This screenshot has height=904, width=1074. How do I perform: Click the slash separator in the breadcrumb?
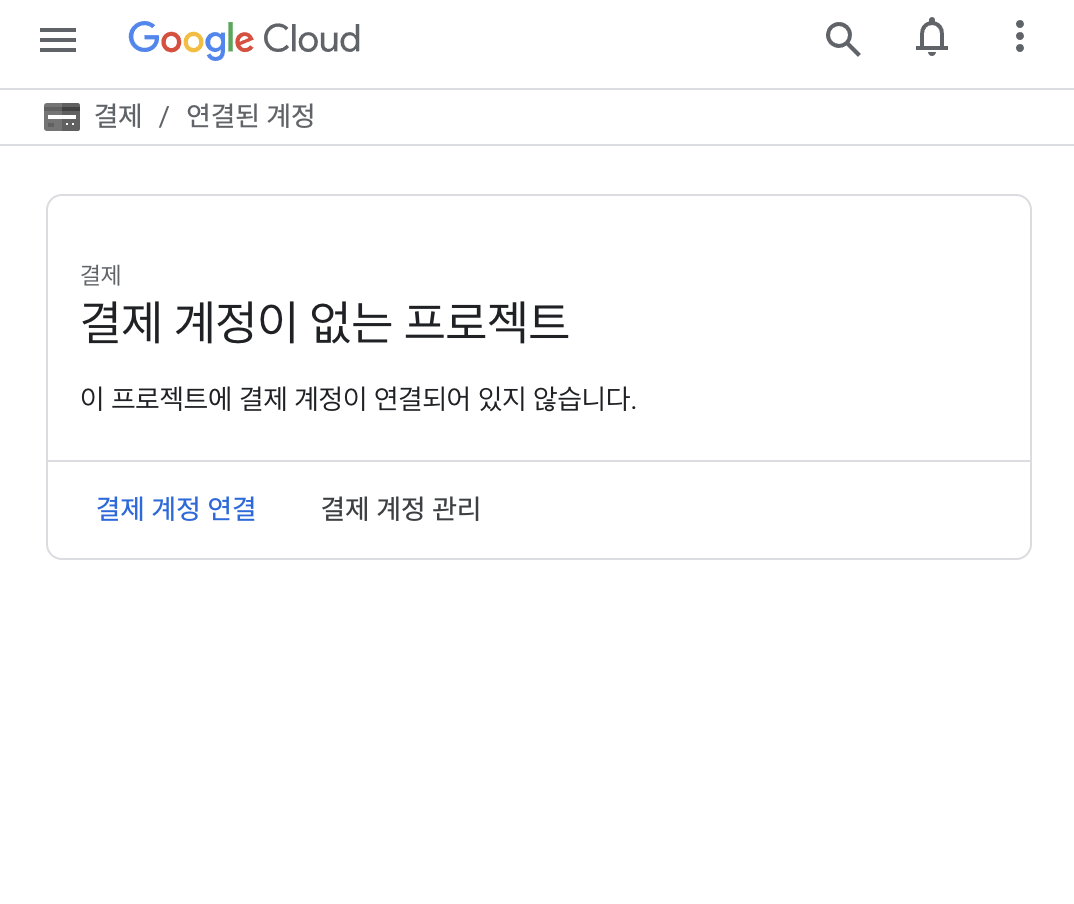(x=164, y=116)
